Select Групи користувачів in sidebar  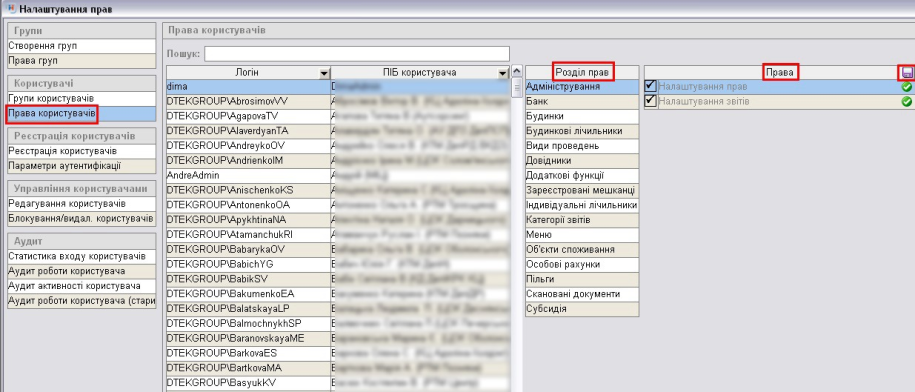82,99
